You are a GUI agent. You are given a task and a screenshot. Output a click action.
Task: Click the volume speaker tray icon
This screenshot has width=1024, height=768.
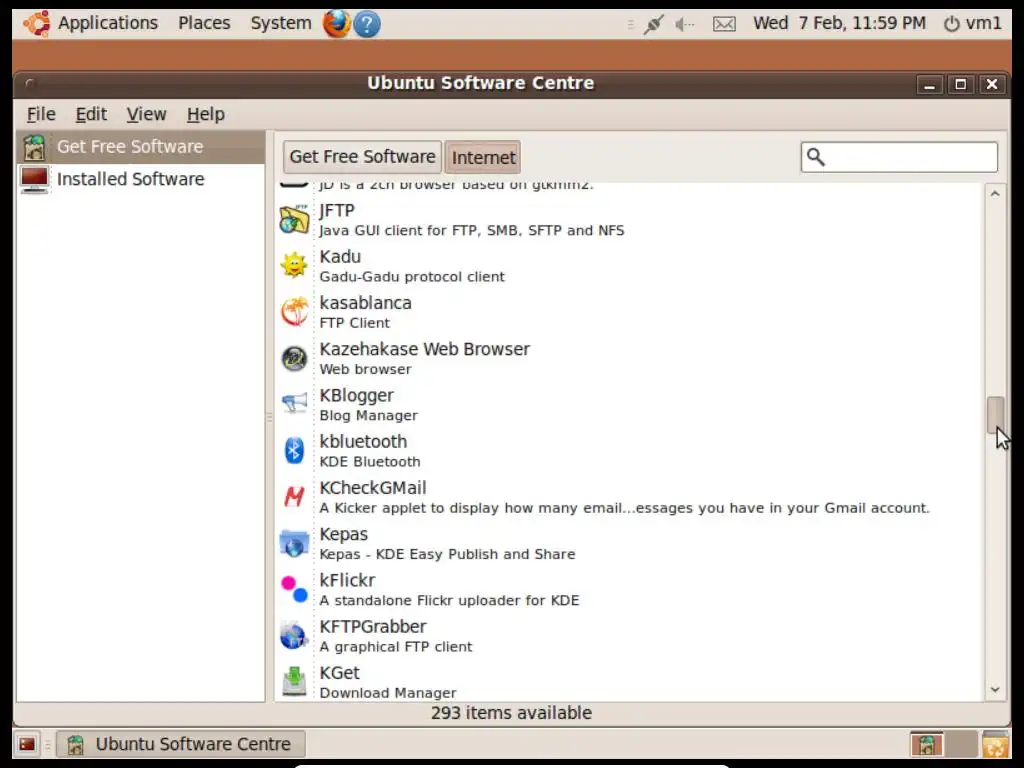point(684,25)
